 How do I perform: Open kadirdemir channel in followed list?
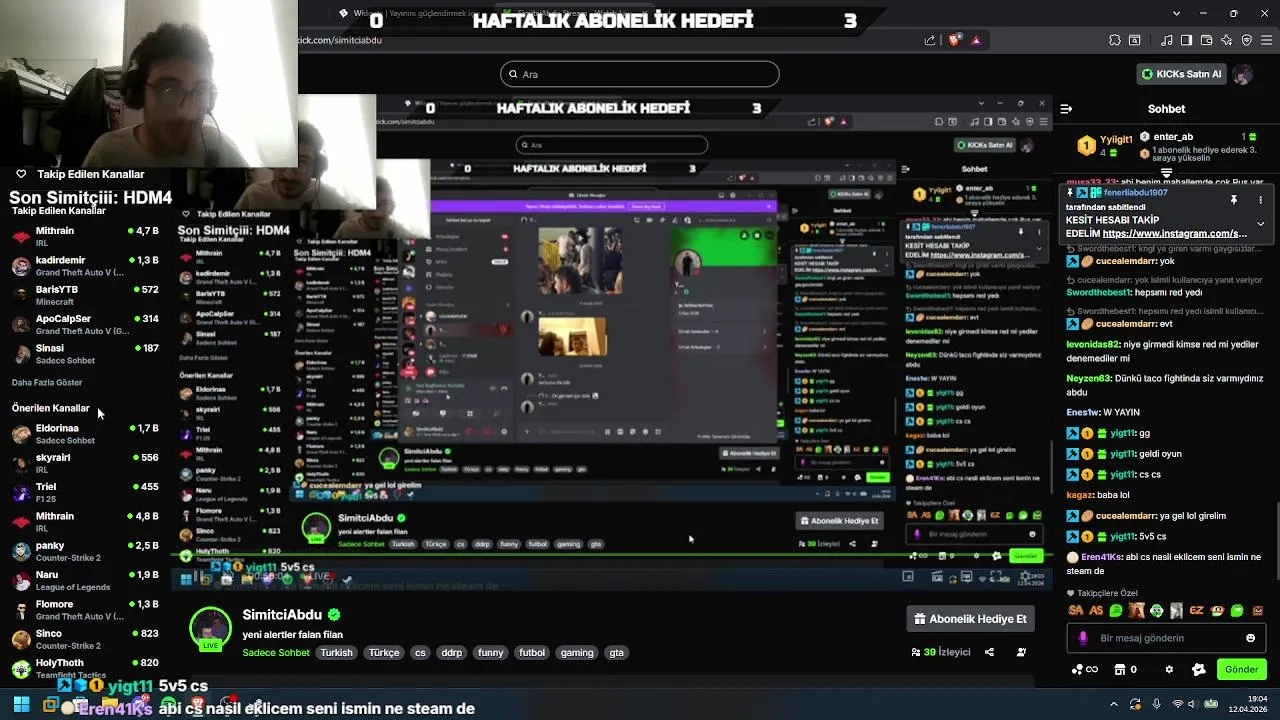click(x=85, y=266)
